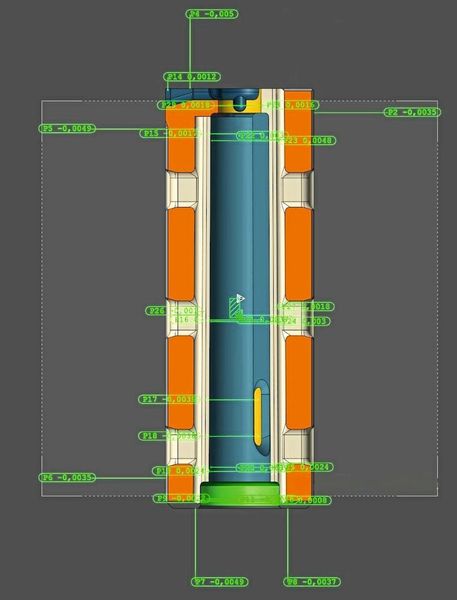Viewport: 457px width, 600px height.
Task: Select the yellow keyway slot on shaft
Action: 258,416
